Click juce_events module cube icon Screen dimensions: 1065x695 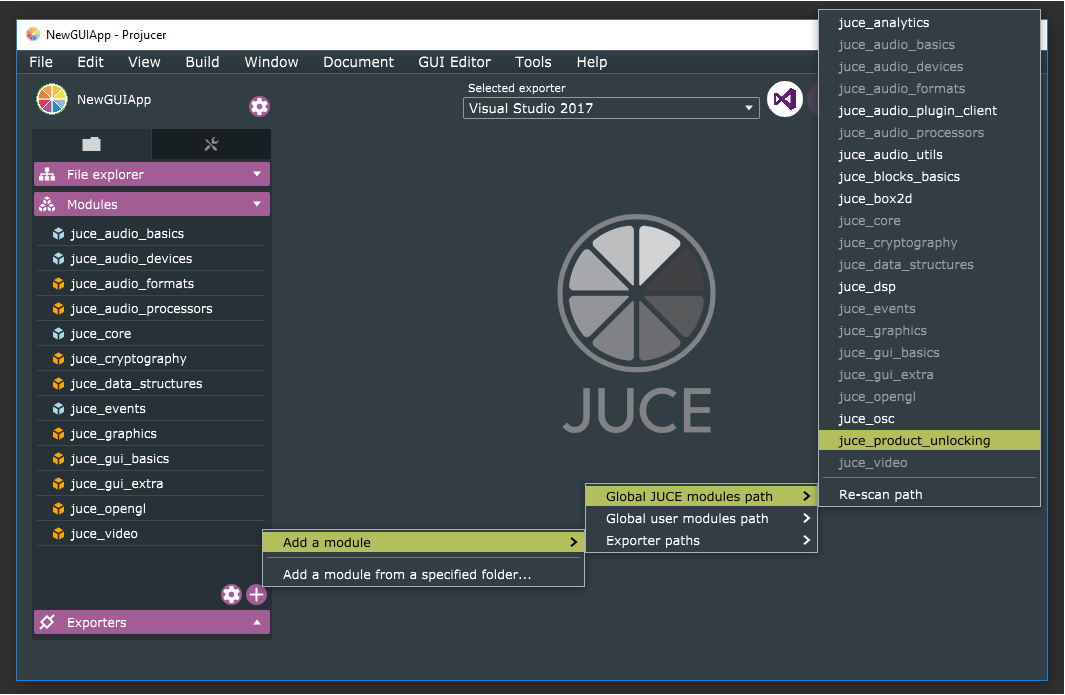point(58,409)
